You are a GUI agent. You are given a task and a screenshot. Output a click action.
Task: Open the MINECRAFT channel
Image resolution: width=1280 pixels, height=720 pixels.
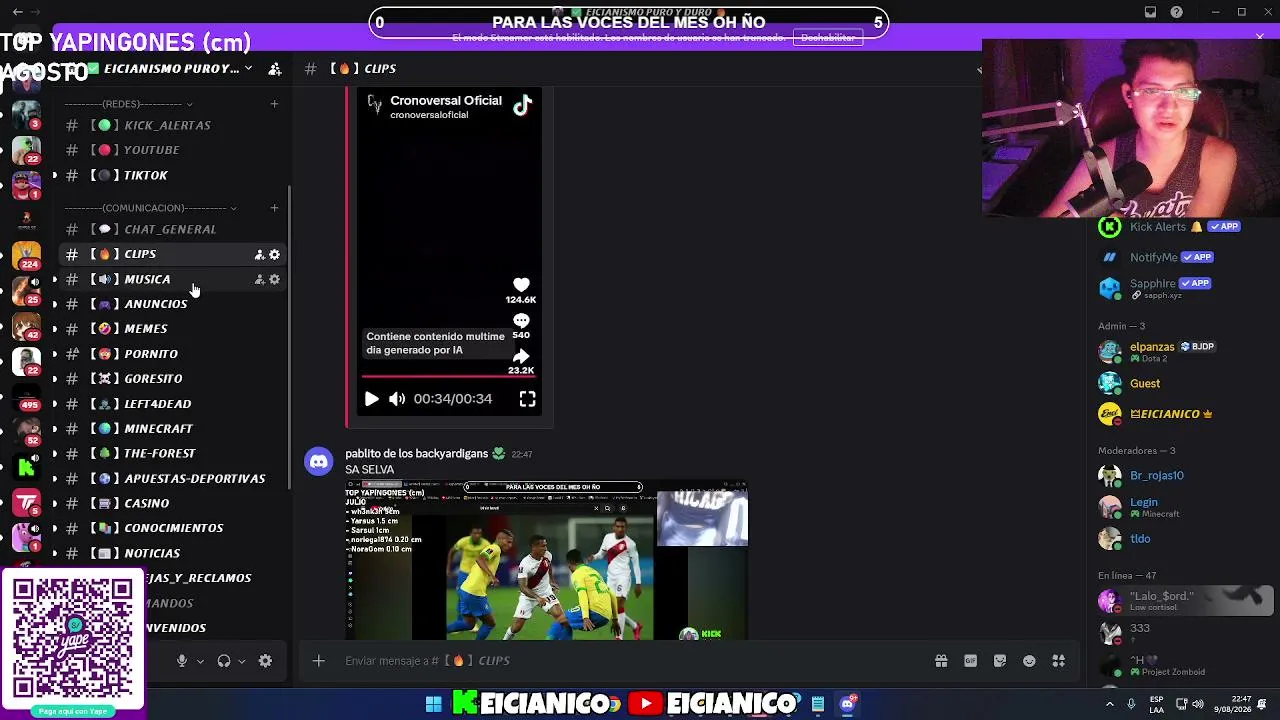coord(173,429)
